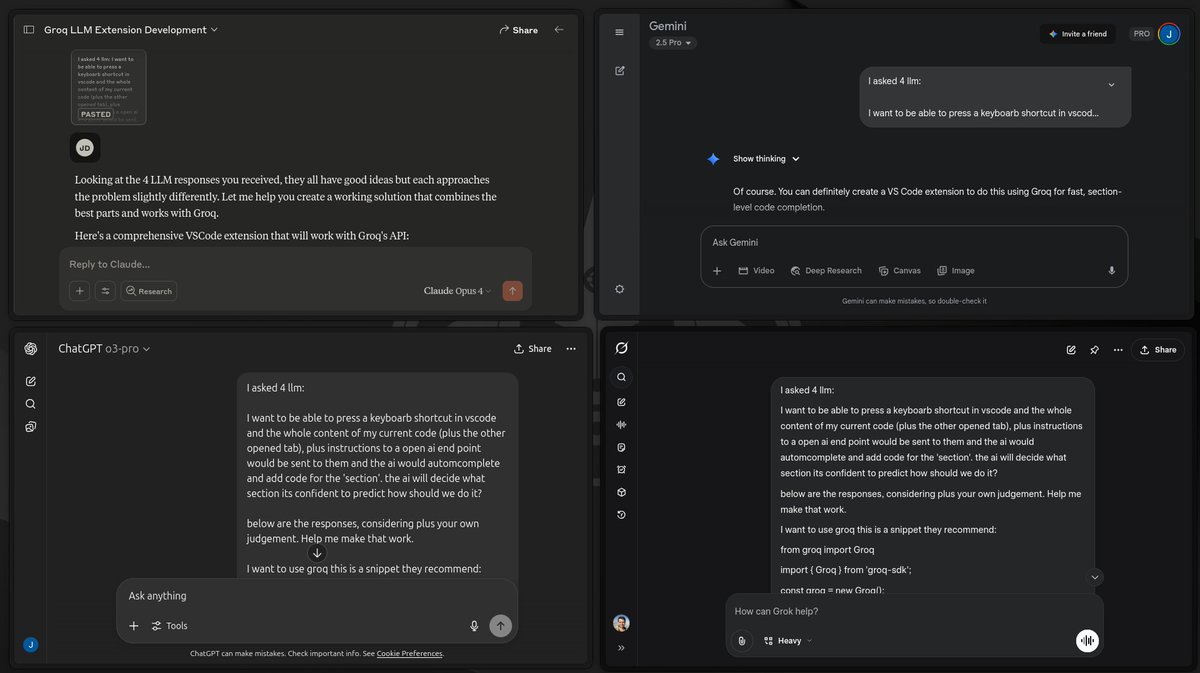This screenshot has height=673, width=1200.
Task: Start Grok voice waveform button in composer
Action: click(x=1087, y=641)
